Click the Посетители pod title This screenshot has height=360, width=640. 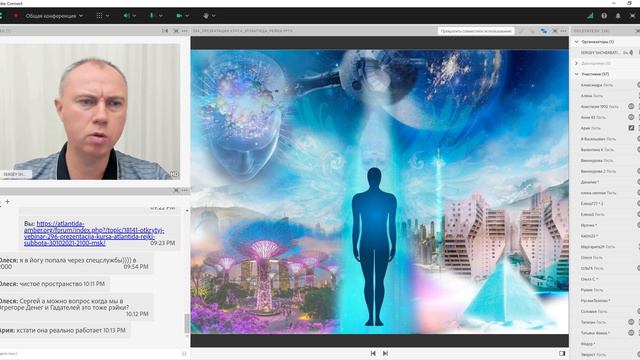tap(592, 31)
